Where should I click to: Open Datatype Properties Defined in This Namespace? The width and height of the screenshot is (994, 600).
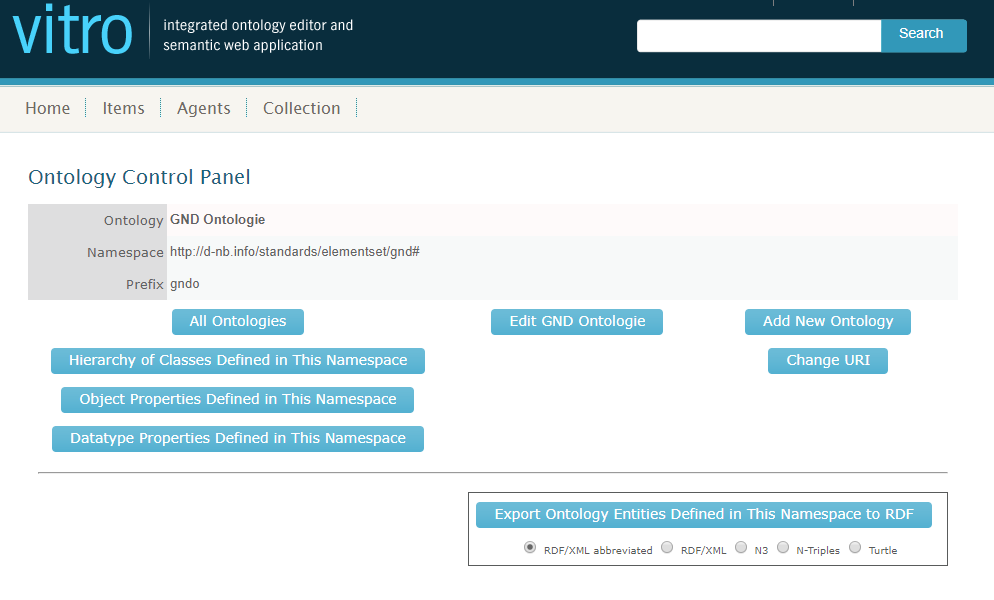pyautogui.click(x=238, y=439)
